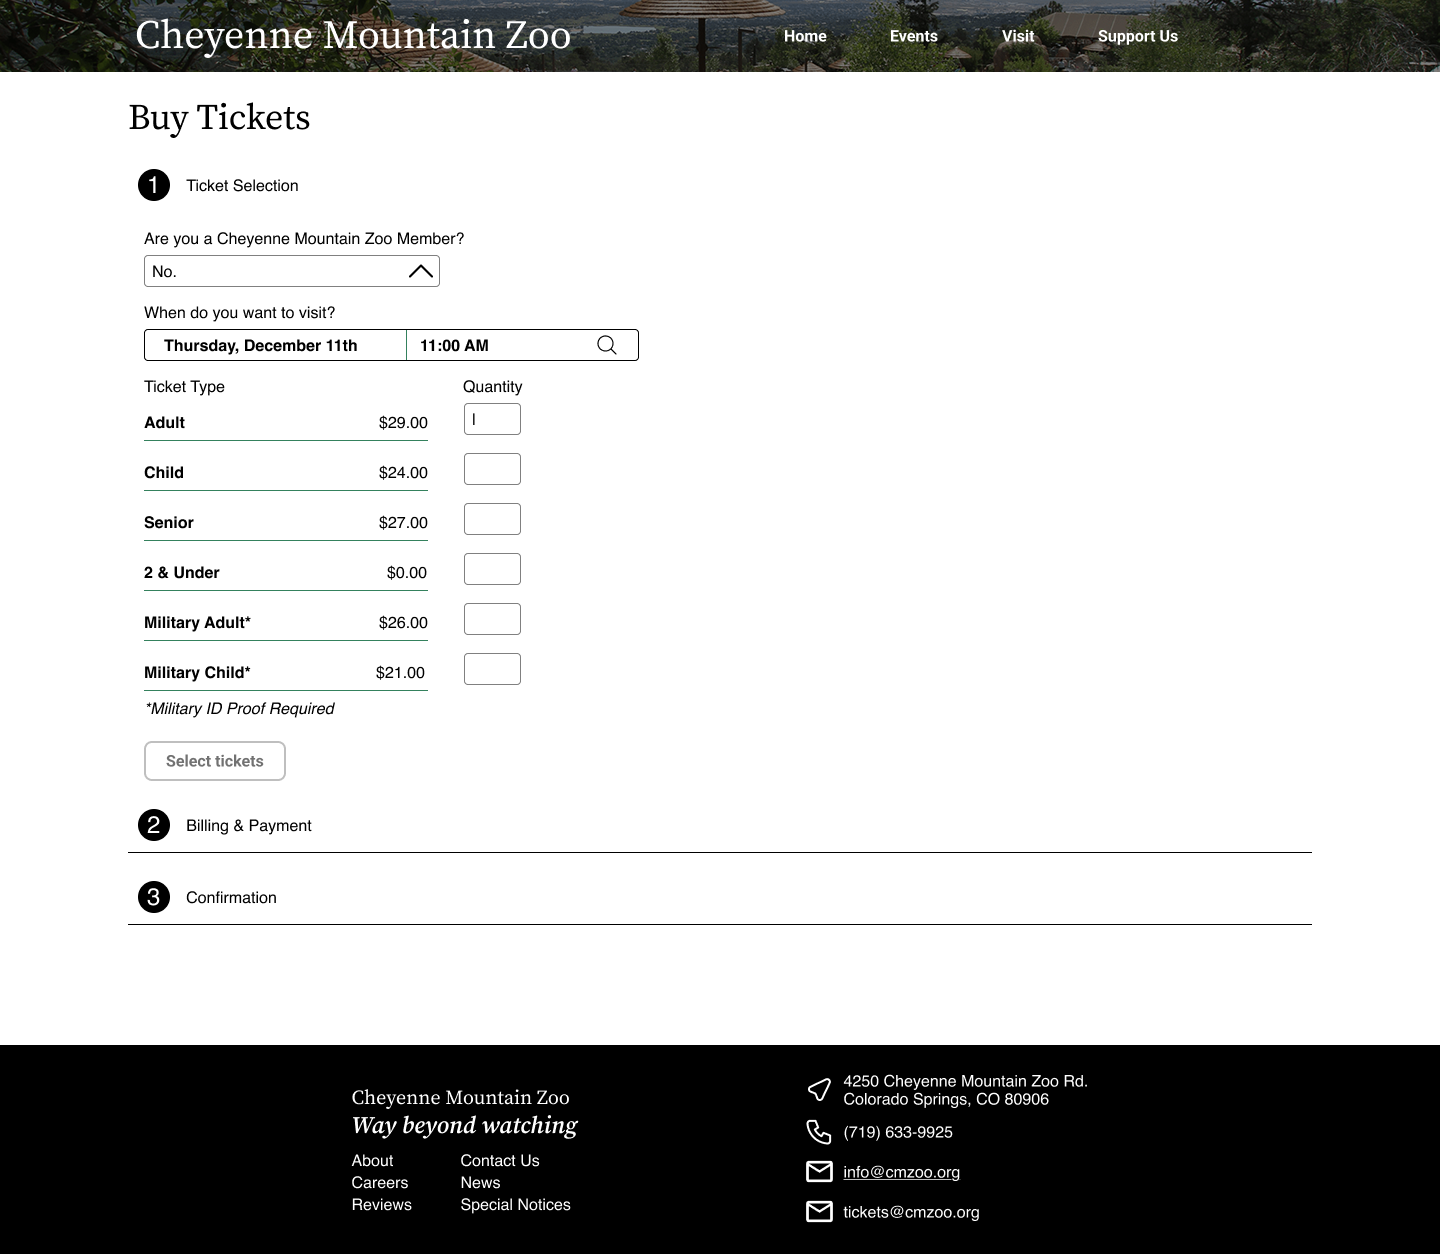1440x1254 pixels.
Task: Open the Careers footer link
Action: point(380,1182)
